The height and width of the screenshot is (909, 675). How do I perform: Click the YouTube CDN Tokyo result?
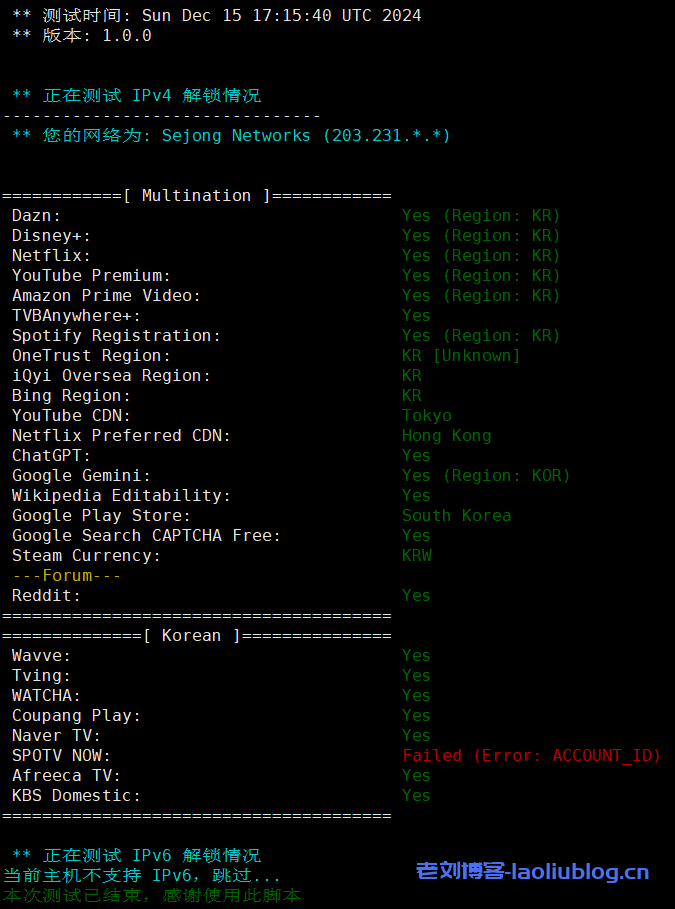427,416
